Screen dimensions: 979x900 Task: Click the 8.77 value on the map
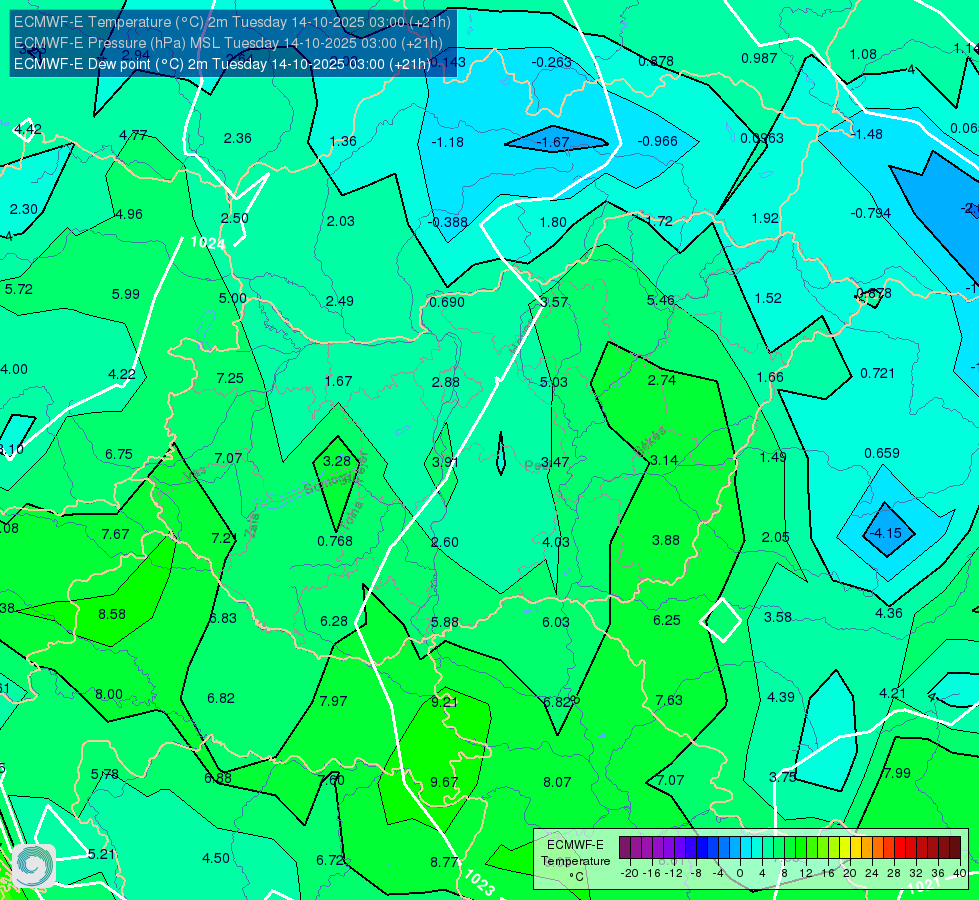(444, 862)
